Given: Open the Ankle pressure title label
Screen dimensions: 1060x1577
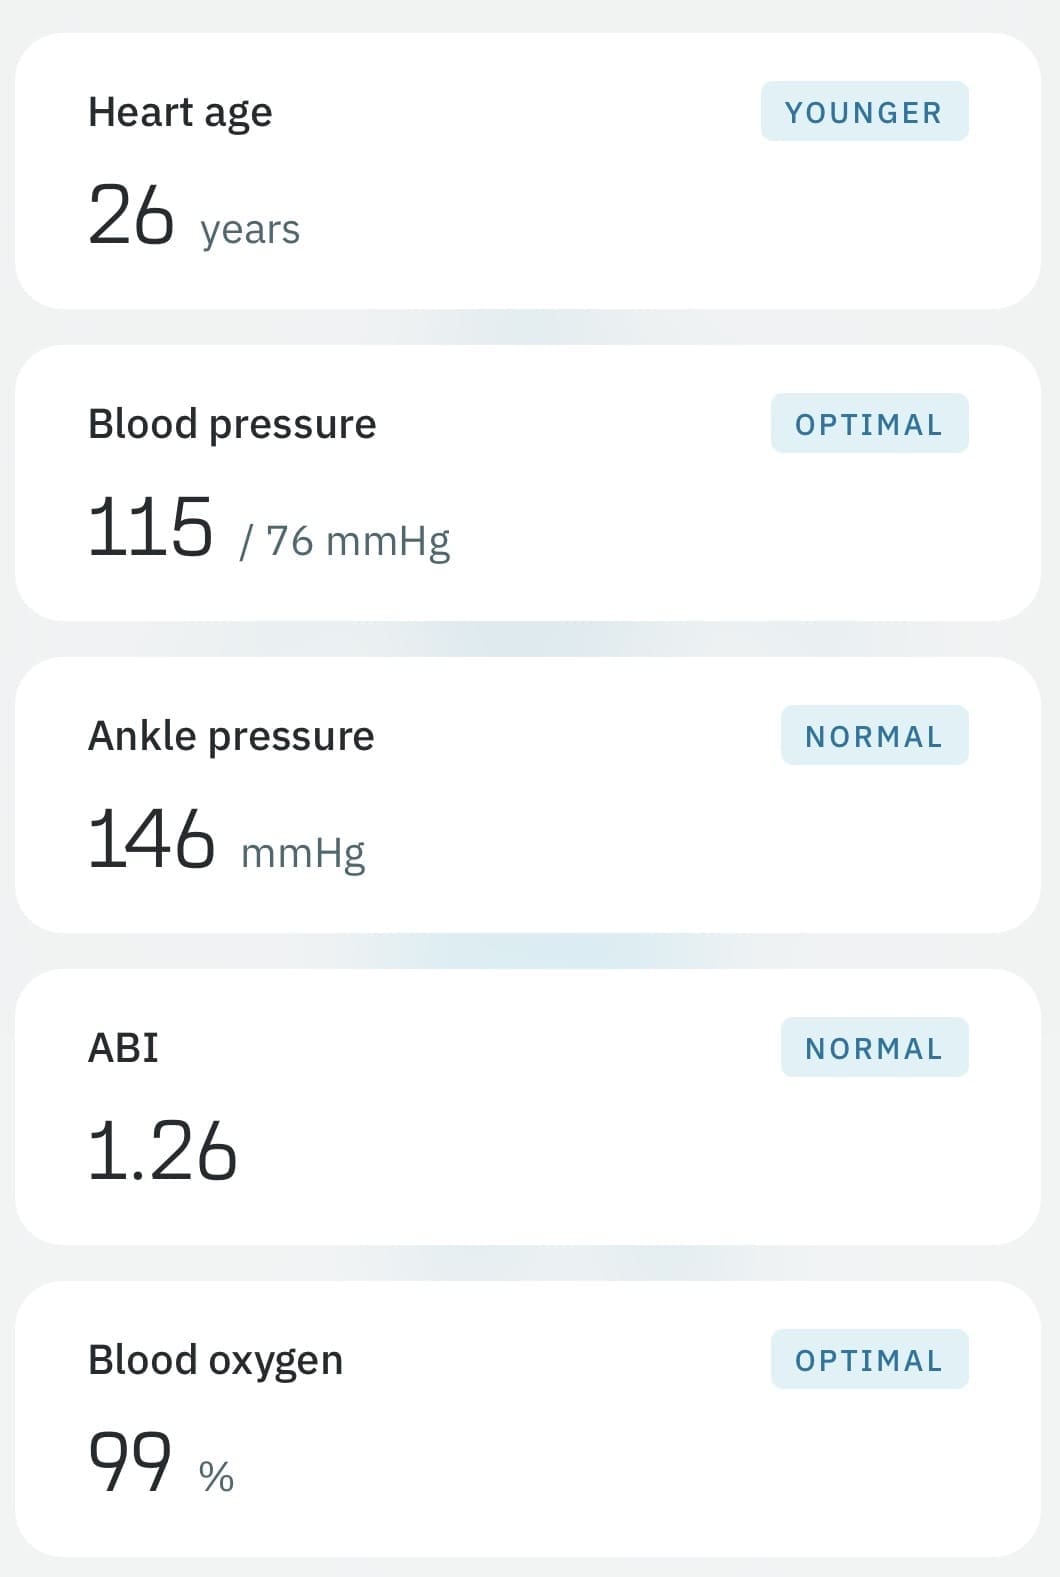Looking at the screenshot, I should pos(231,736).
